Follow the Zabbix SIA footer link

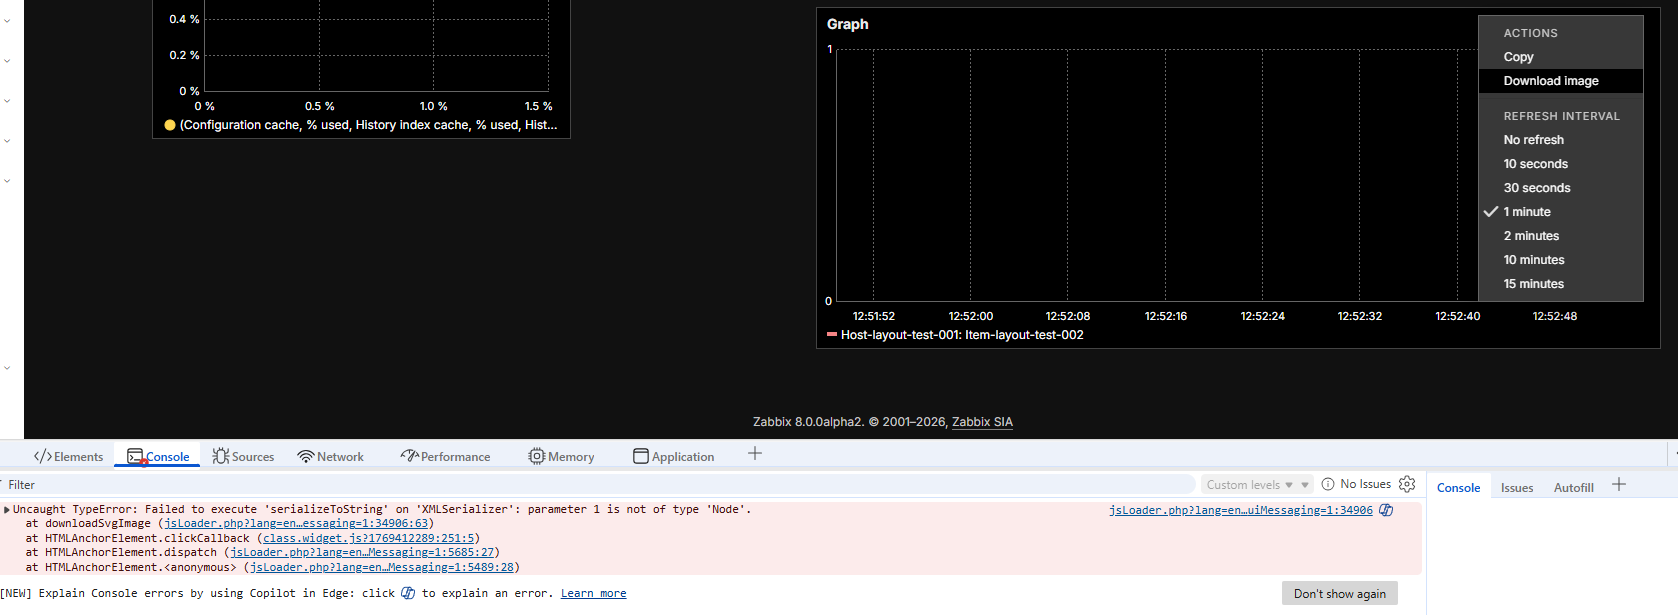pyautogui.click(x=981, y=422)
